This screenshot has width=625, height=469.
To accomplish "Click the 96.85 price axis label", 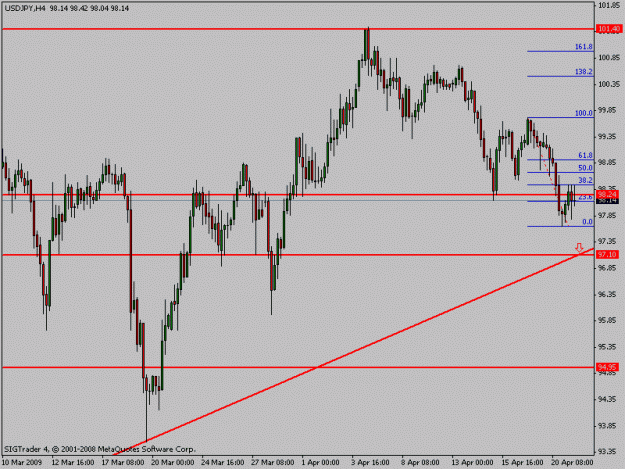I will click(x=608, y=268).
